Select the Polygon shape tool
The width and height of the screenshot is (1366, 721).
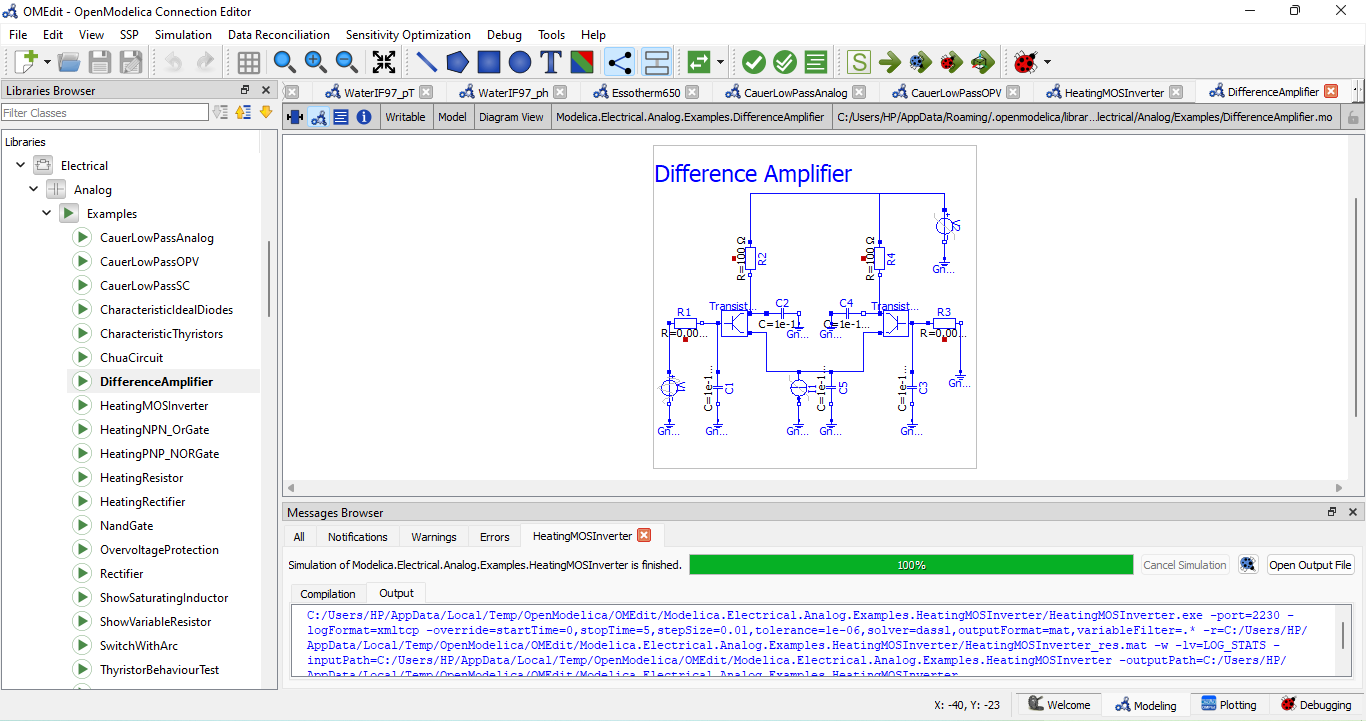[458, 62]
